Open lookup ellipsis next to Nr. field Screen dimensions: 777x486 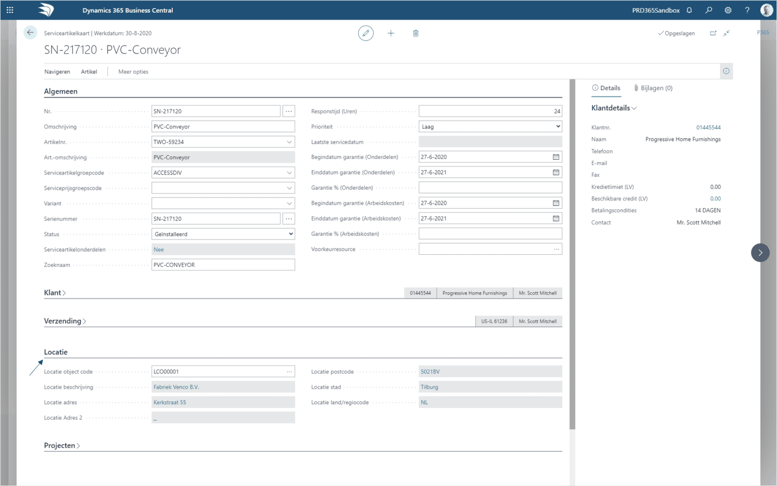[289, 111]
